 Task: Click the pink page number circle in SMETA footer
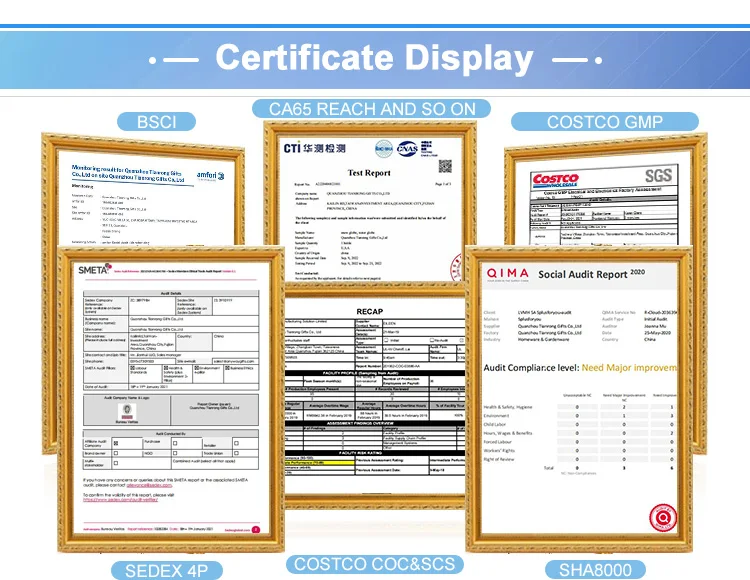pyautogui.click(x=256, y=529)
